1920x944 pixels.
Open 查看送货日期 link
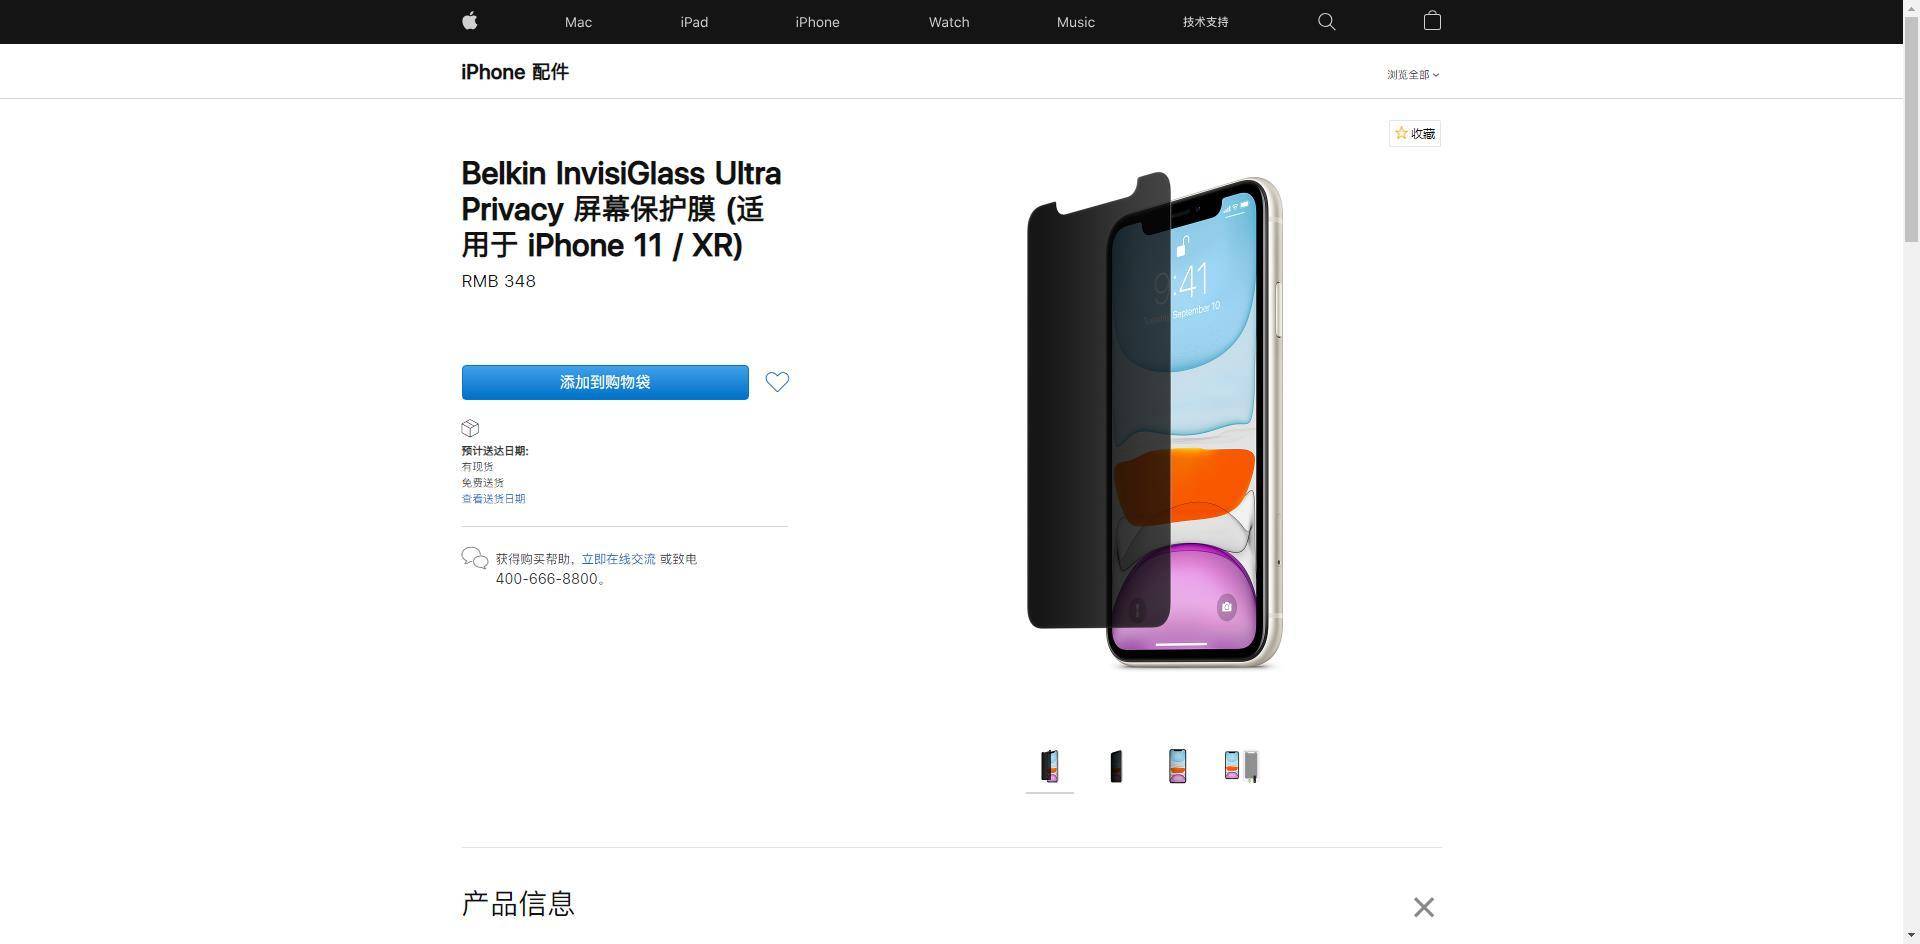click(x=493, y=499)
